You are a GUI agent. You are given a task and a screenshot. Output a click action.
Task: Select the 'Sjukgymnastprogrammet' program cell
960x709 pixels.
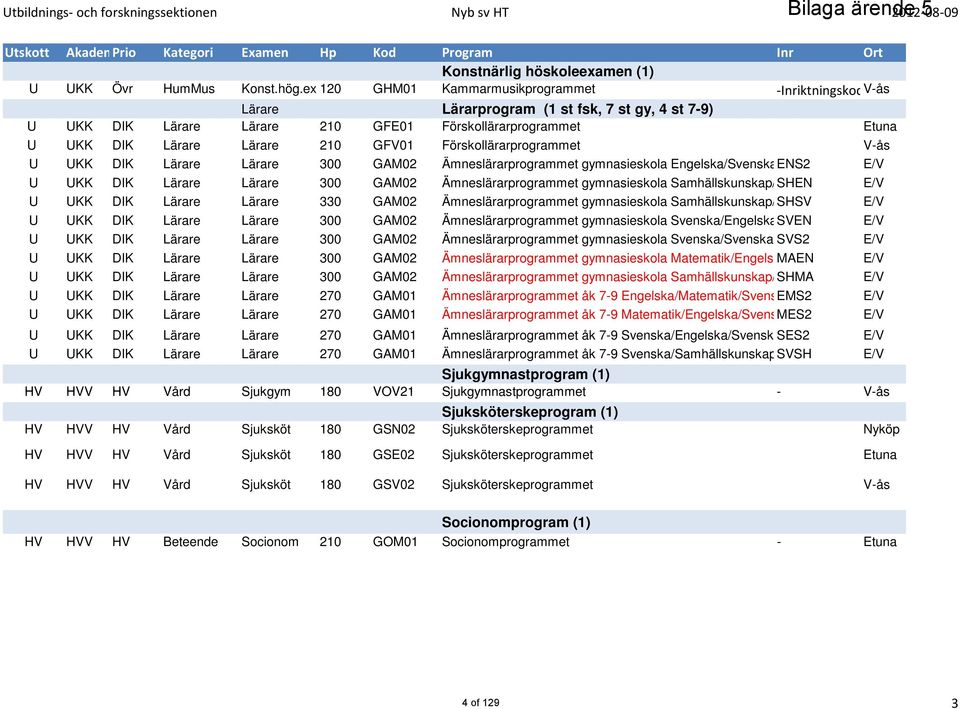[x=514, y=392]
